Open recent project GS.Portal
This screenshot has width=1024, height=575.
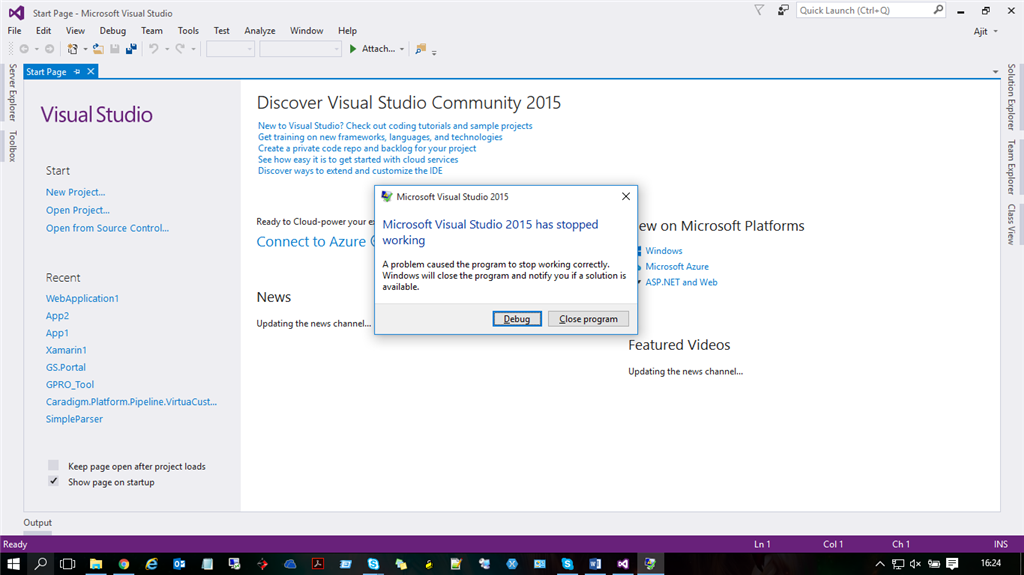pos(65,367)
